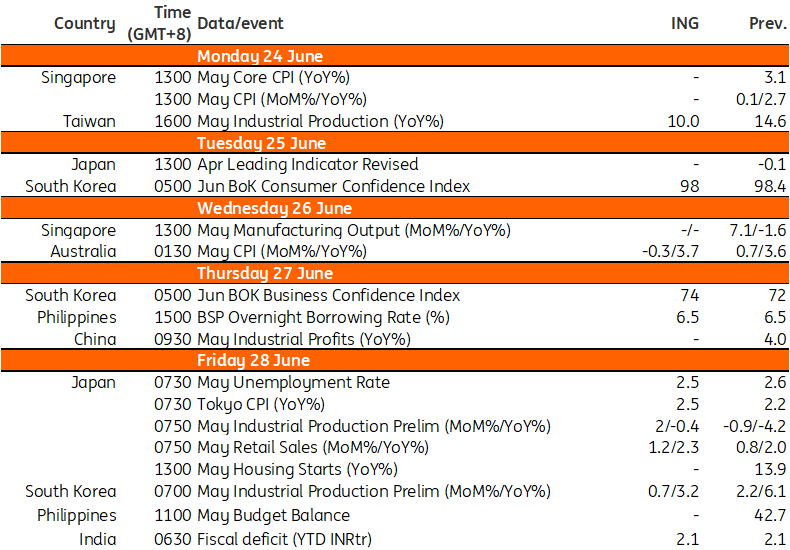Image resolution: width=790 pixels, height=550 pixels.
Task: Click the 1600 time for Taiwan
Action: tap(173, 121)
